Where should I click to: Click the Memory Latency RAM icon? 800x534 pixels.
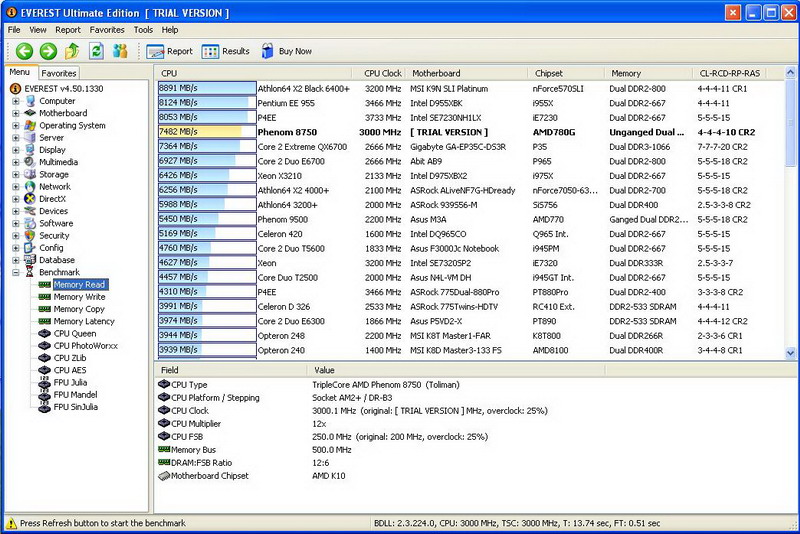point(45,321)
